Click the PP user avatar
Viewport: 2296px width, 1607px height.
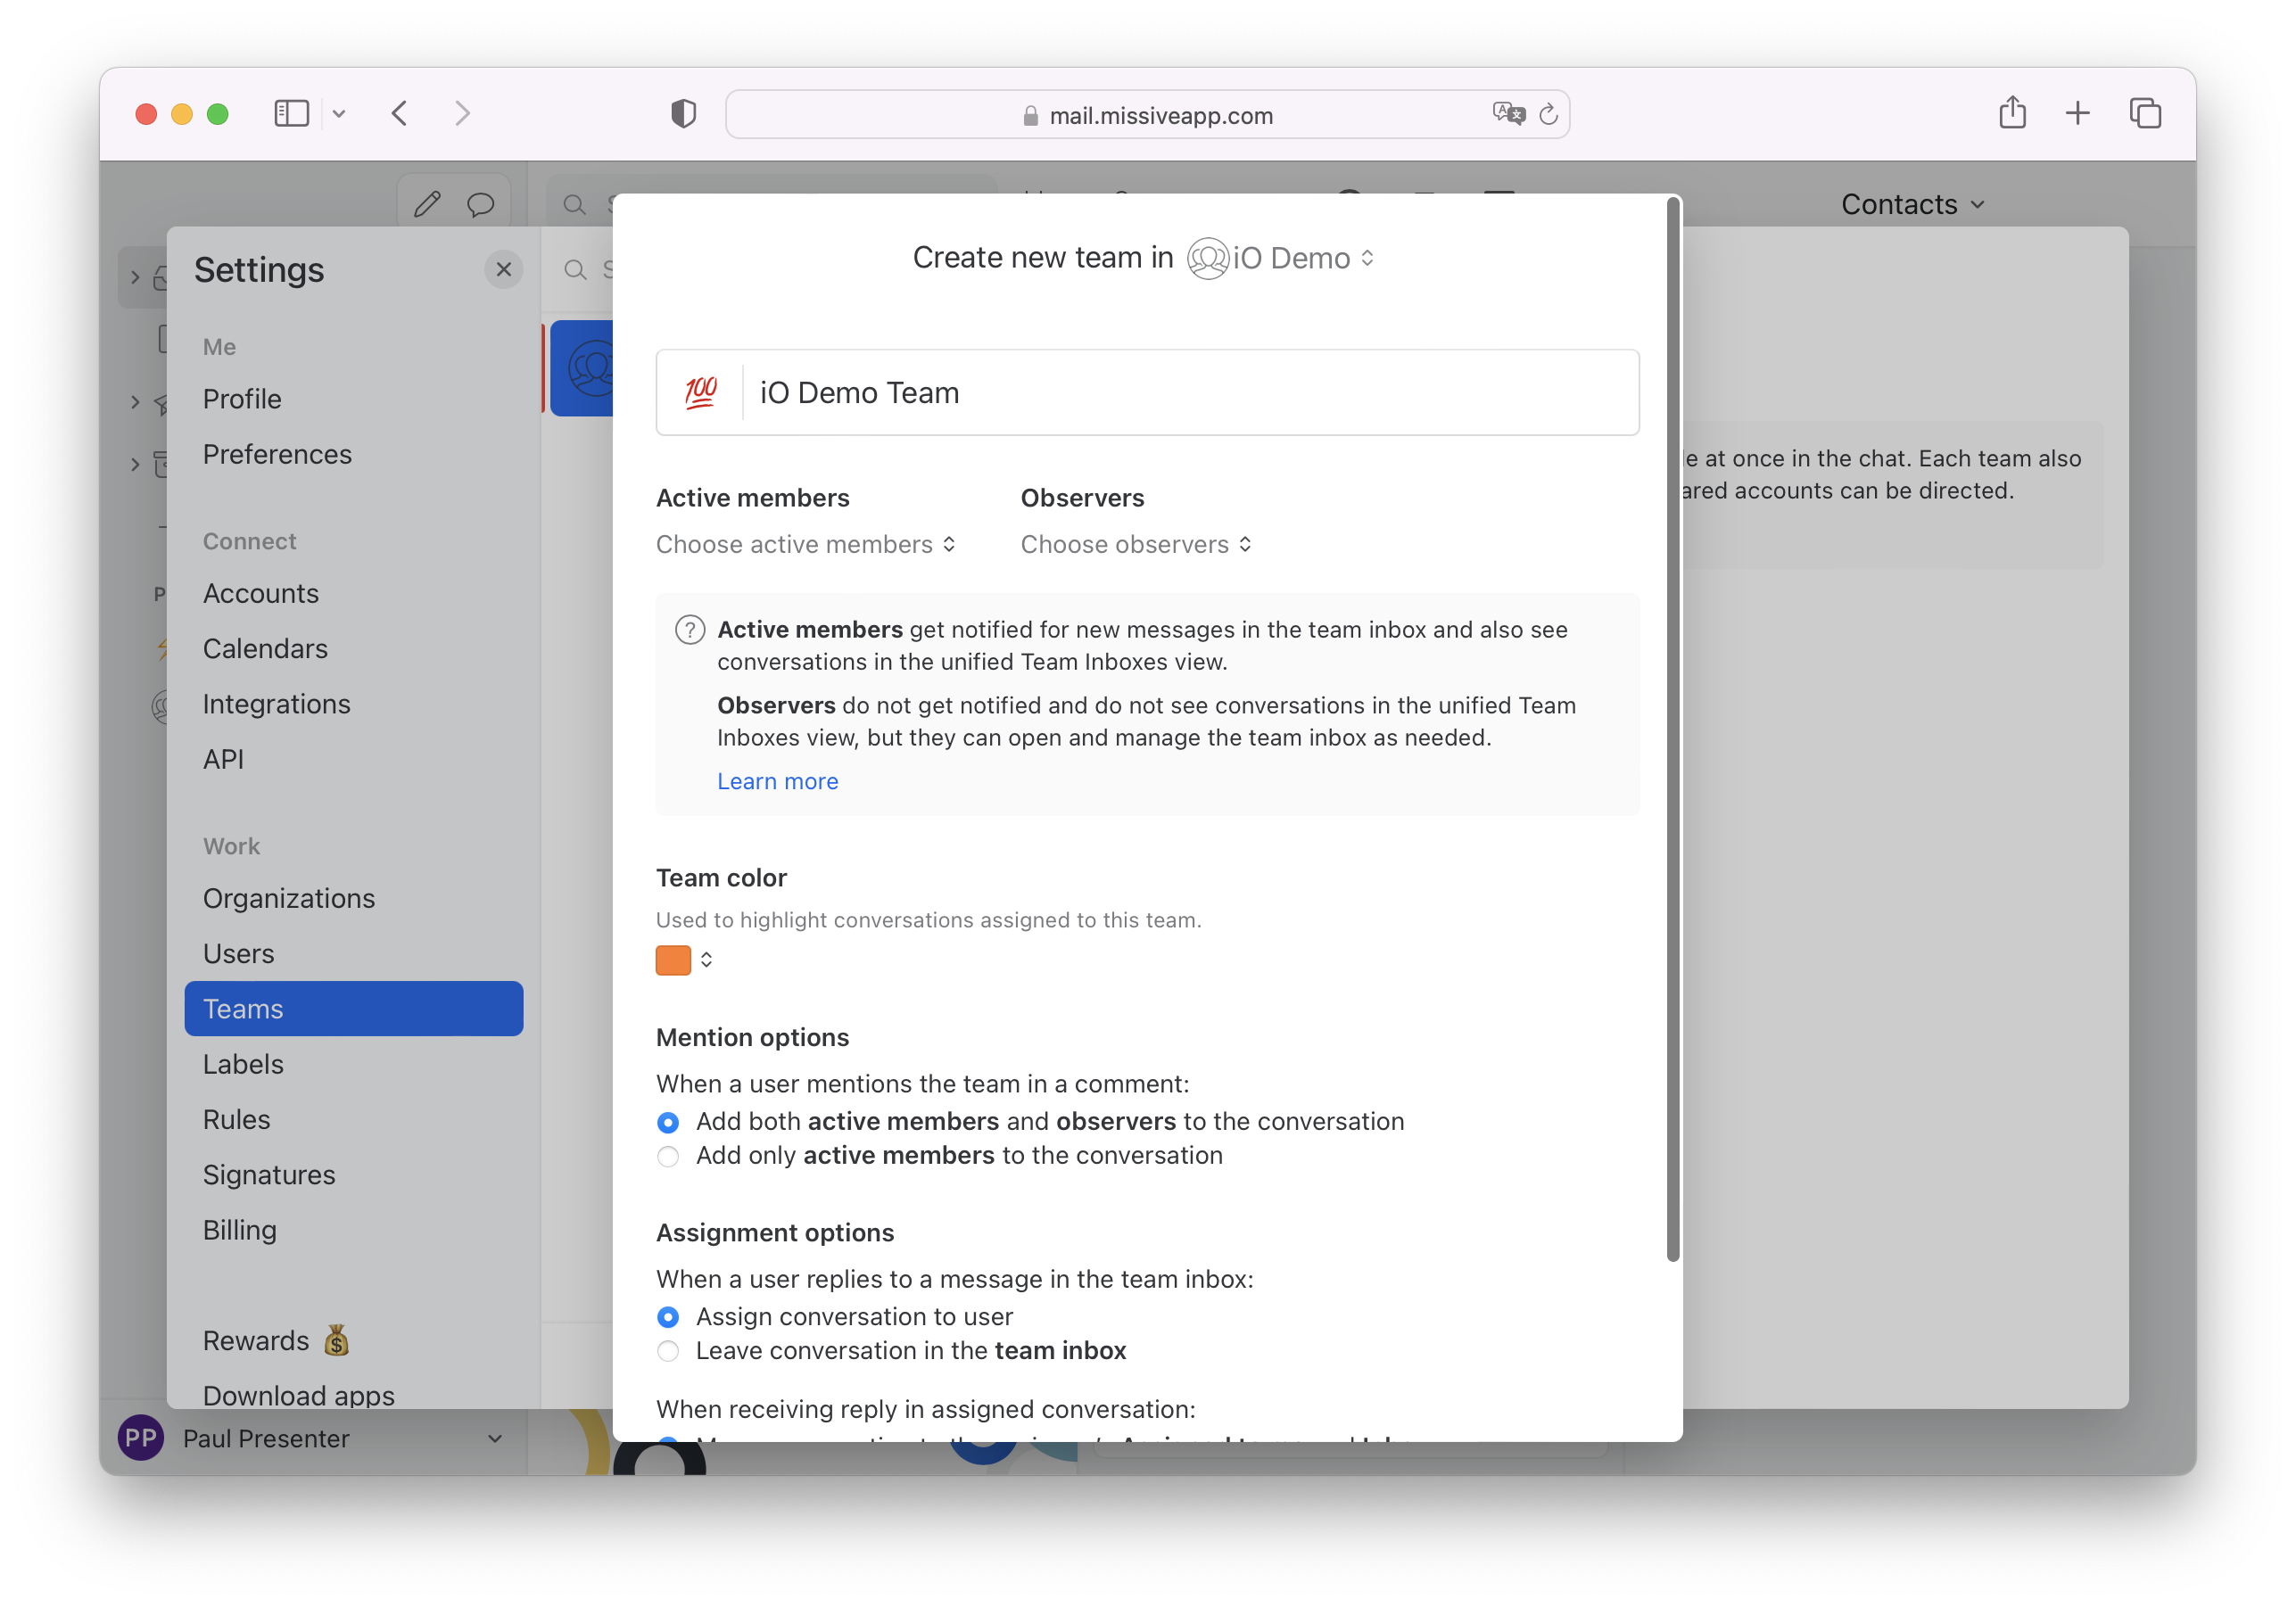(x=141, y=1438)
